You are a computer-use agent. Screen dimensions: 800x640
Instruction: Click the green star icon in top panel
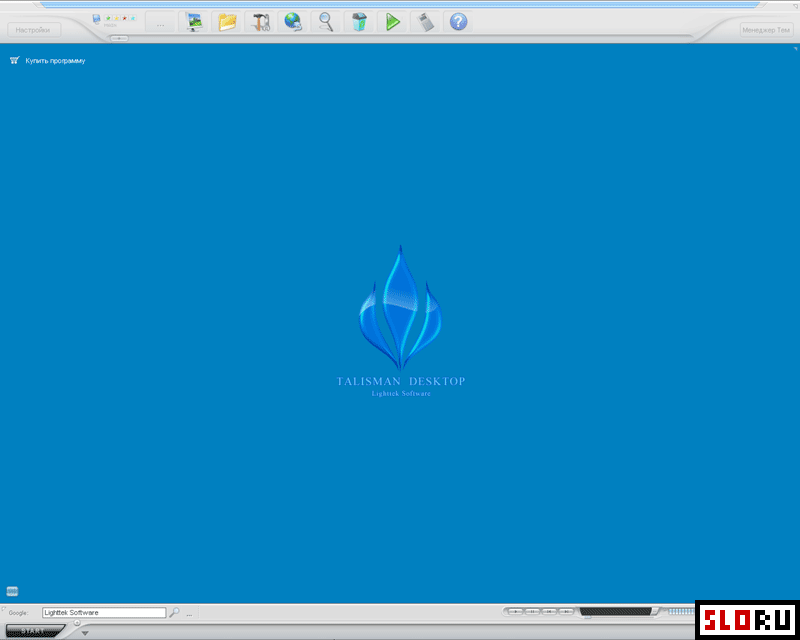click(108, 18)
